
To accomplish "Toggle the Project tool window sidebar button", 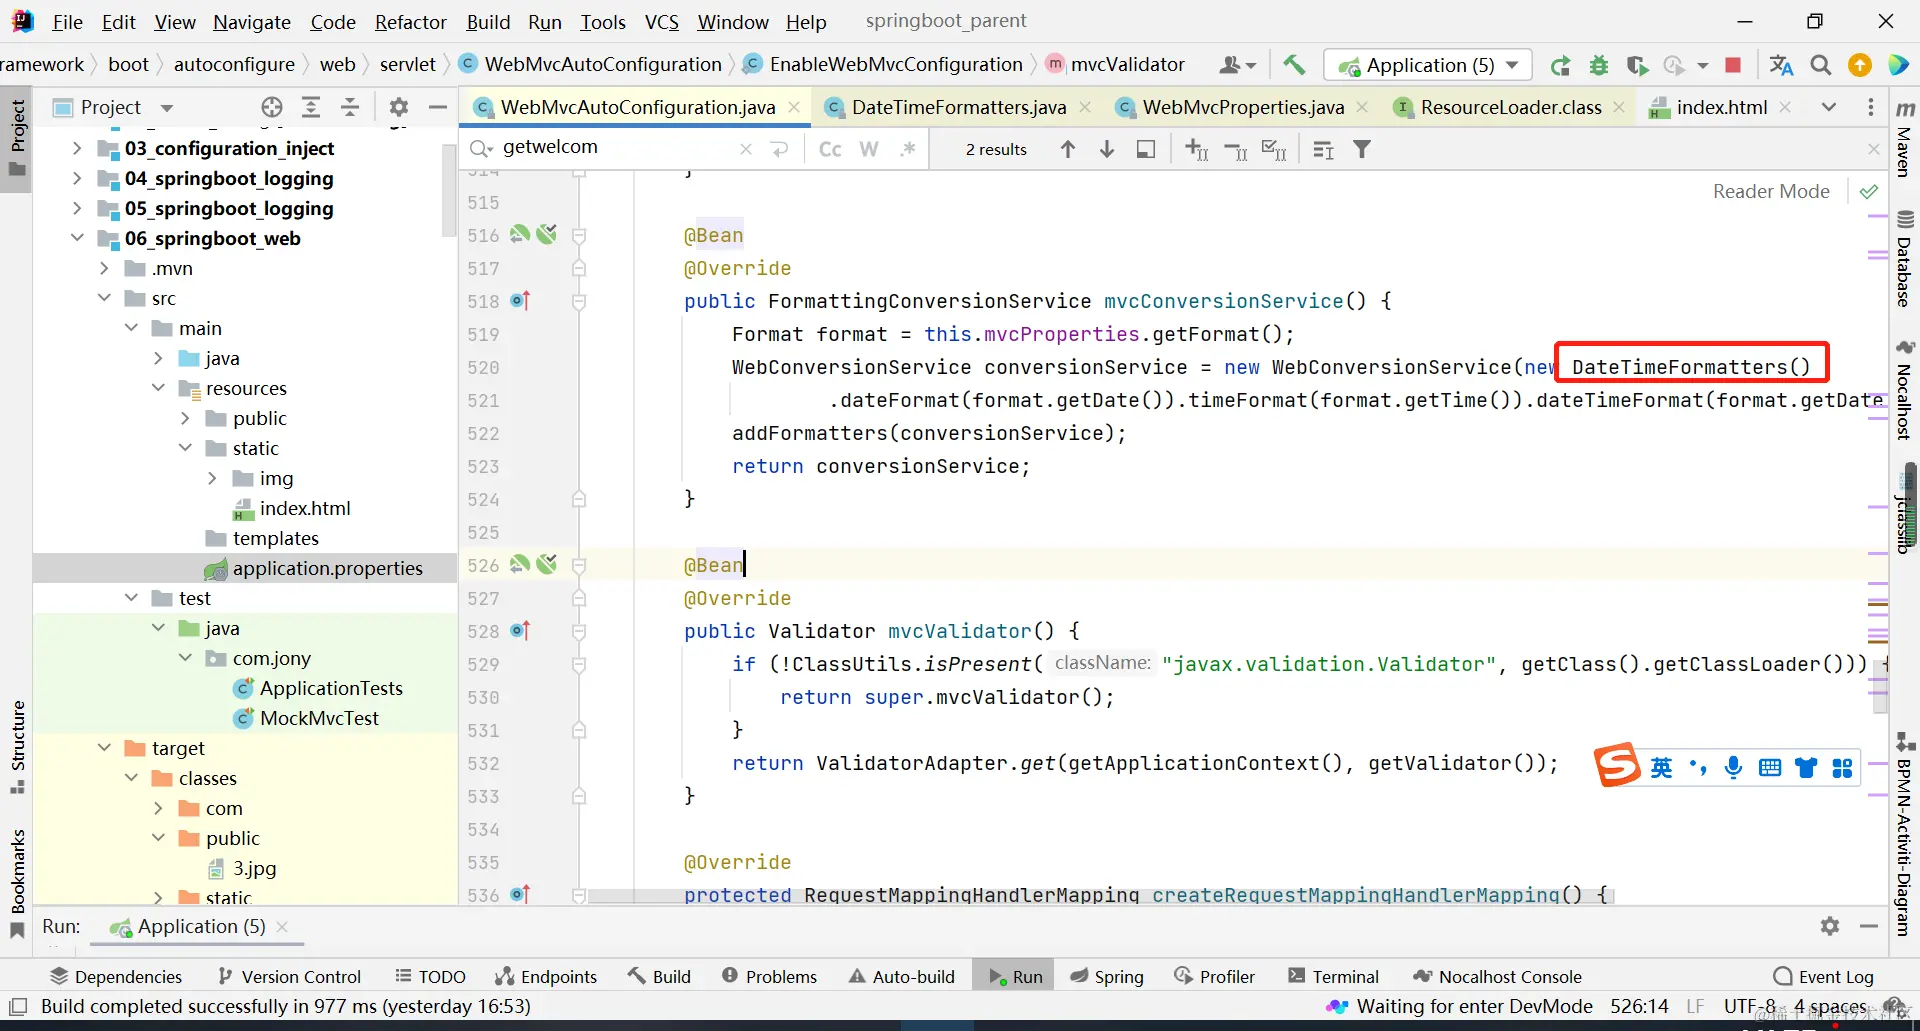I will (17, 137).
